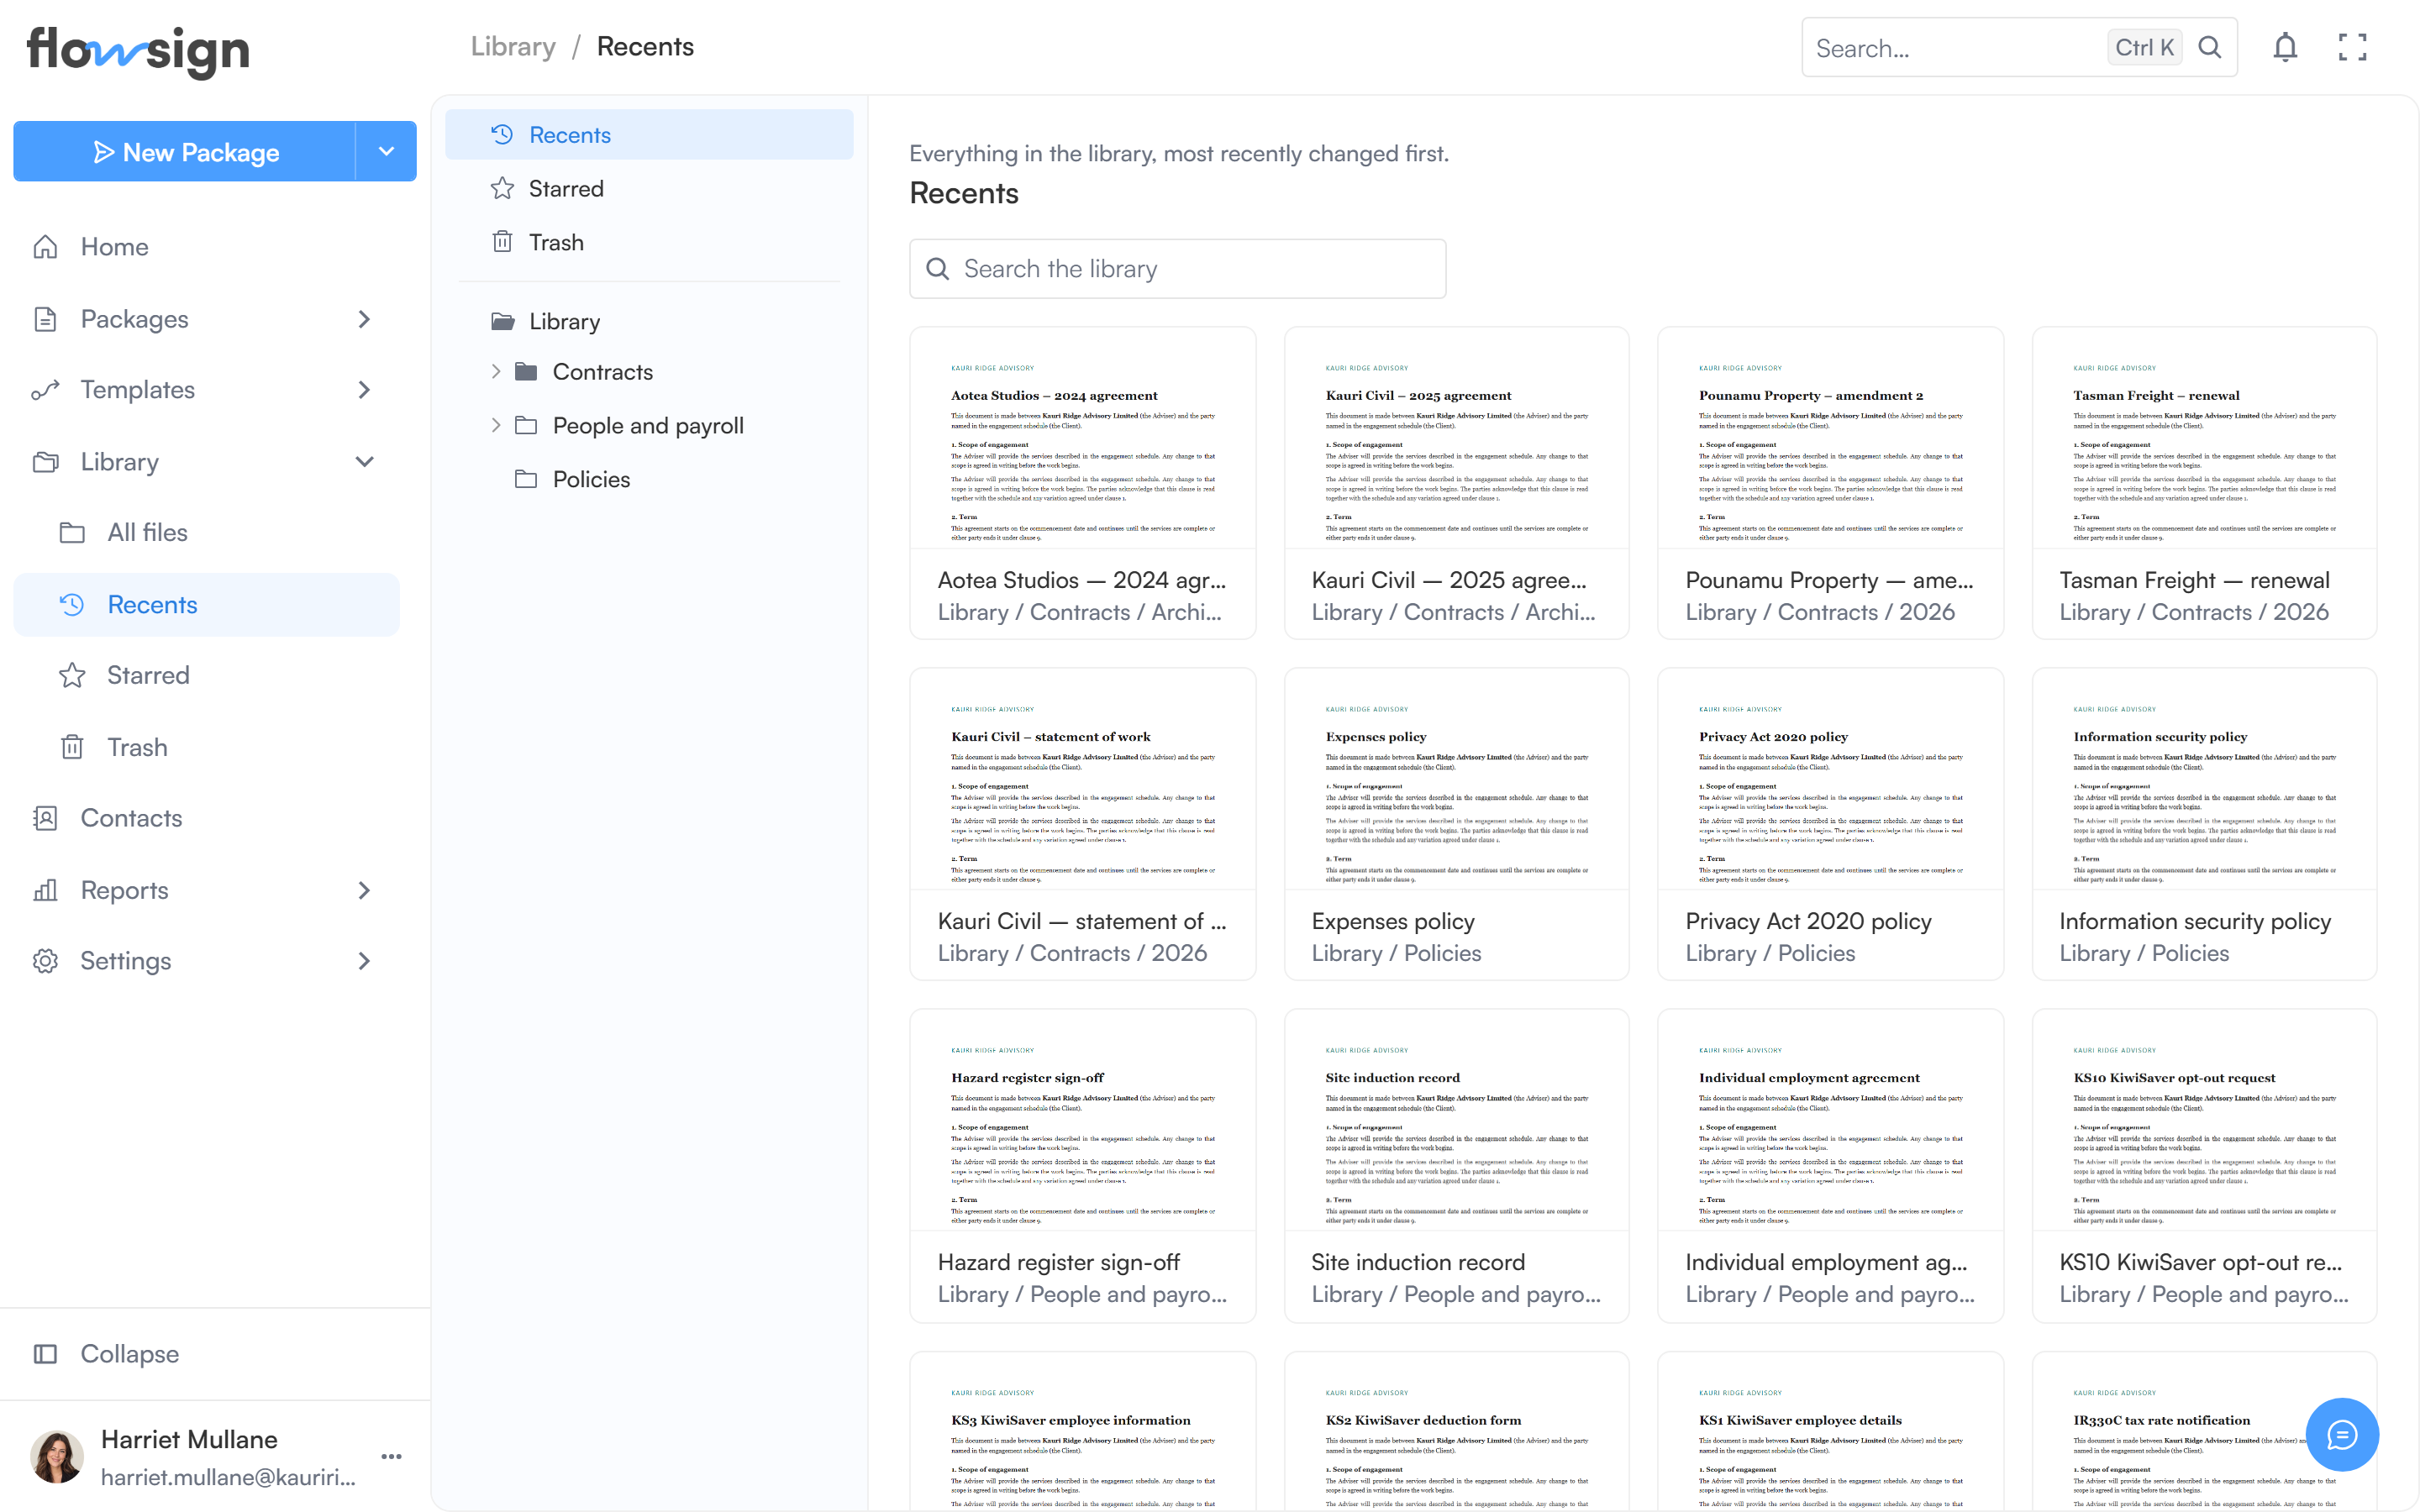Open Site induction record card
This screenshot has height=1512, width=2420.
1456,1166
